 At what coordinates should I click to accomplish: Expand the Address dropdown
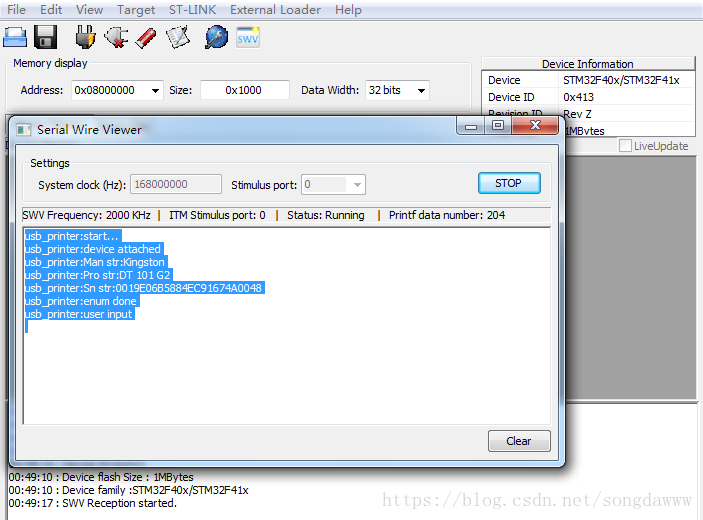coord(155,90)
